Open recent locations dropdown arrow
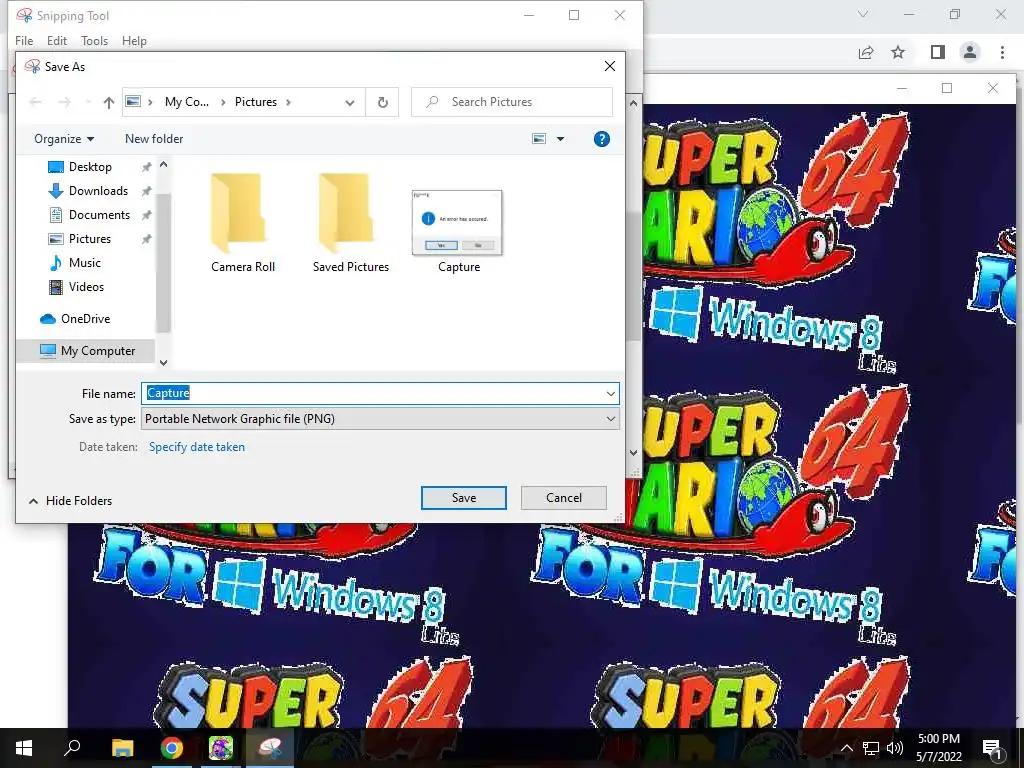Viewport: 1024px width, 768px height. pyautogui.click(x=88, y=102)
